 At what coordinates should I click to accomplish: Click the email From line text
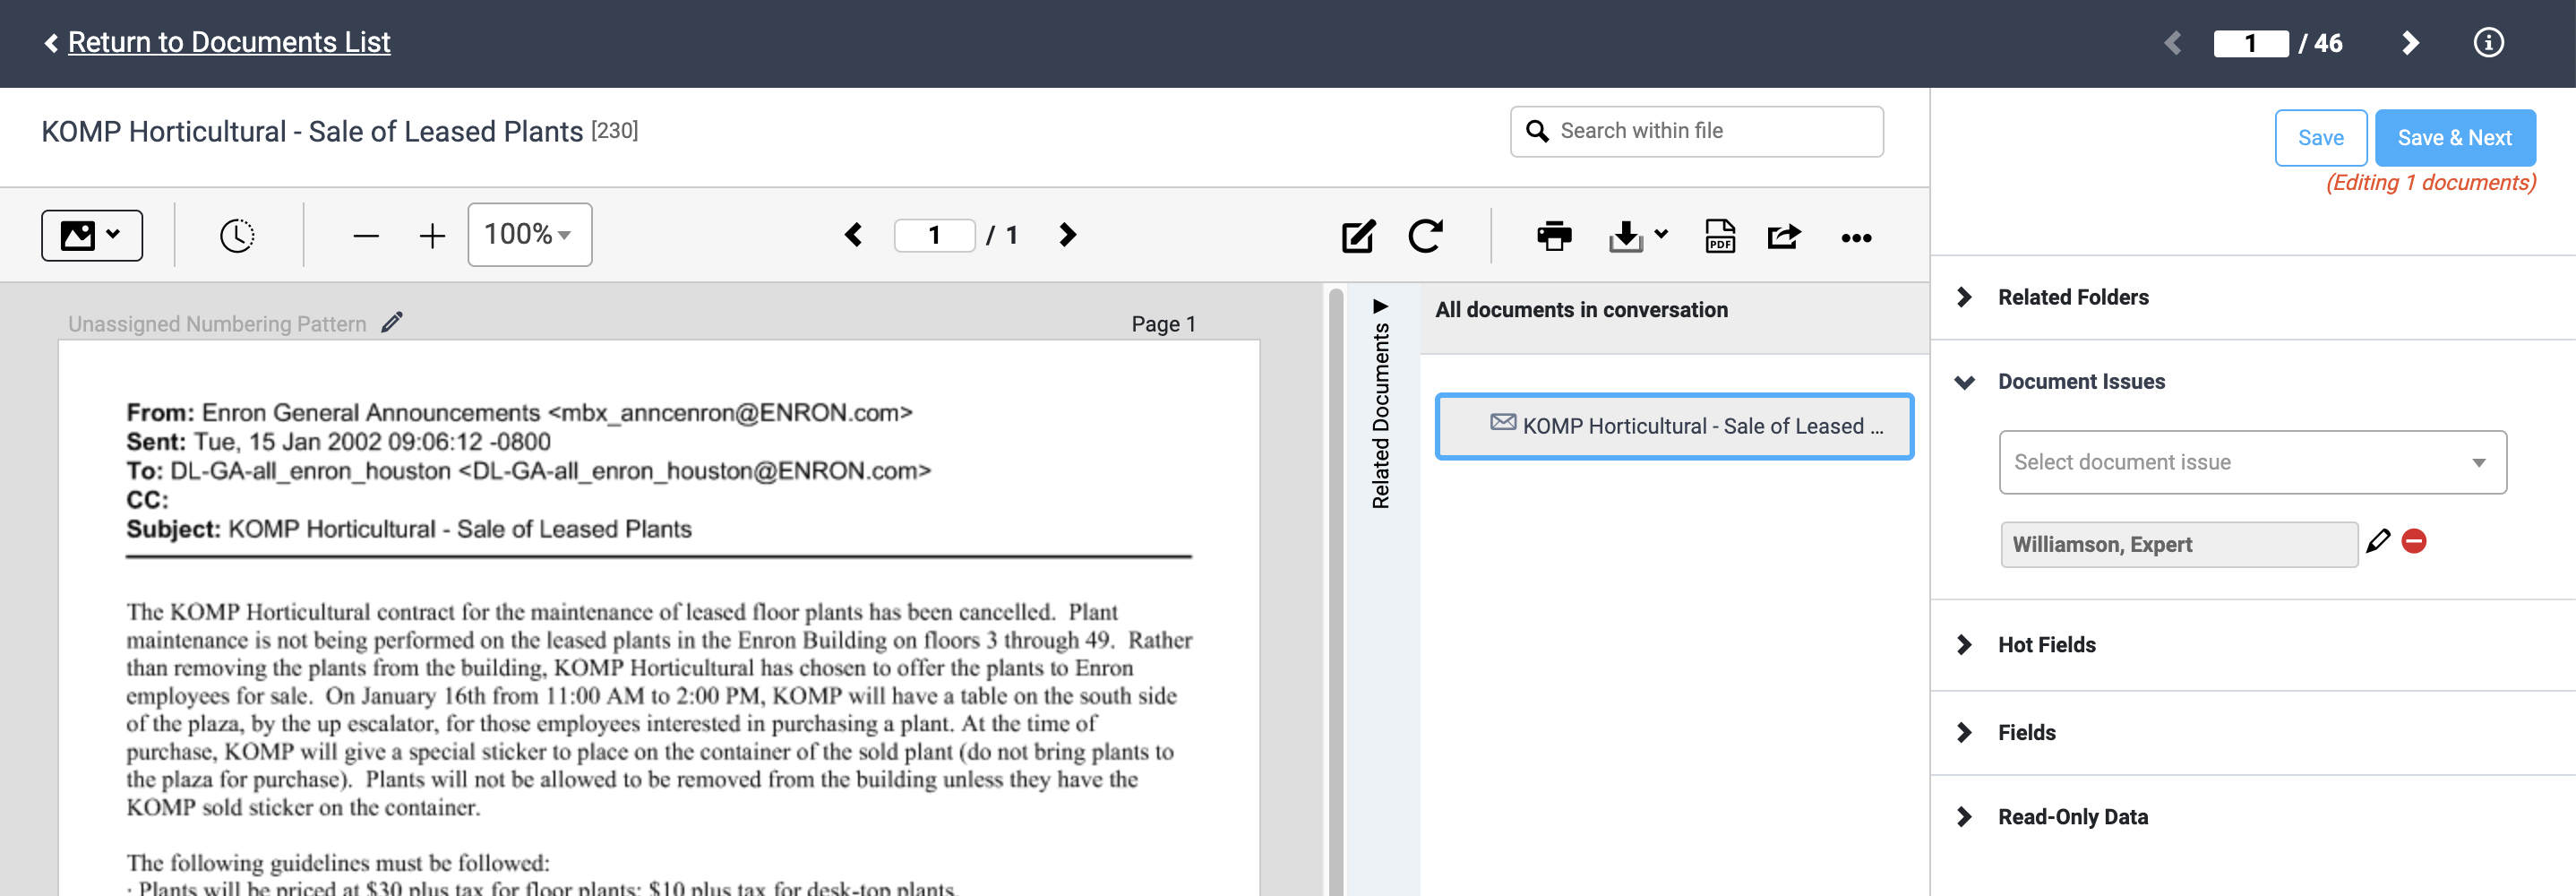519,412
